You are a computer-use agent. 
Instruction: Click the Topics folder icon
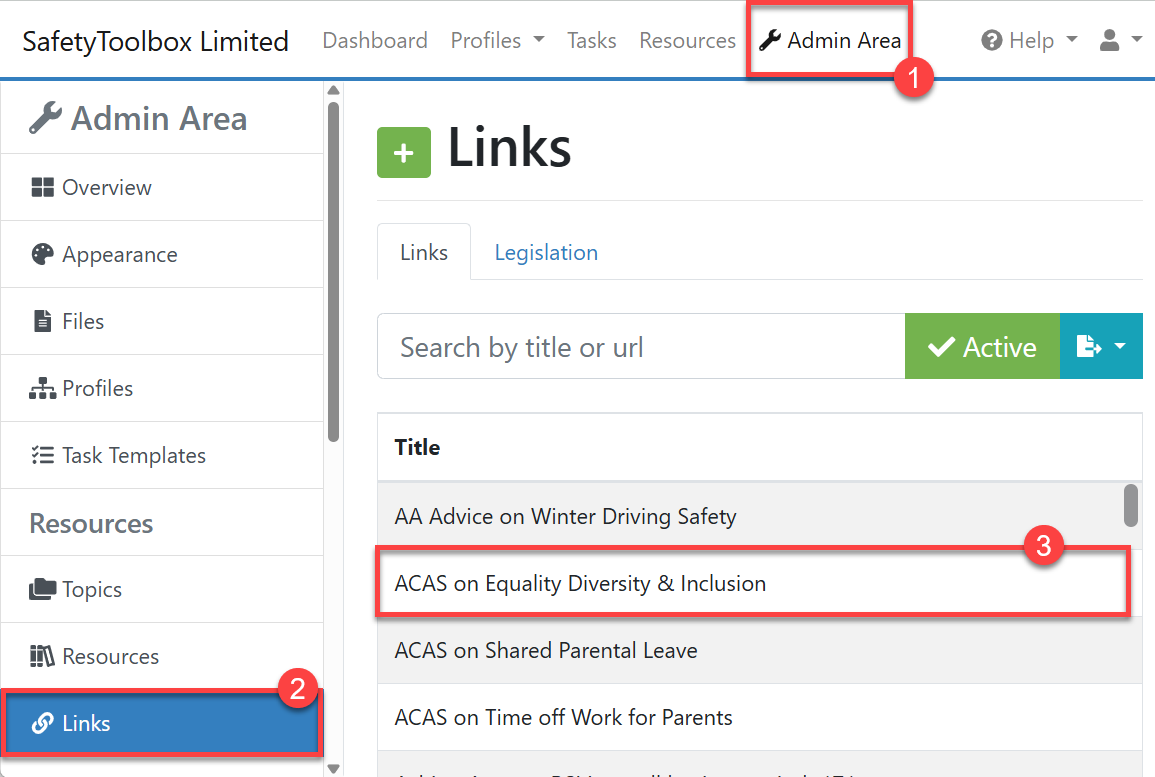[42, 590]
